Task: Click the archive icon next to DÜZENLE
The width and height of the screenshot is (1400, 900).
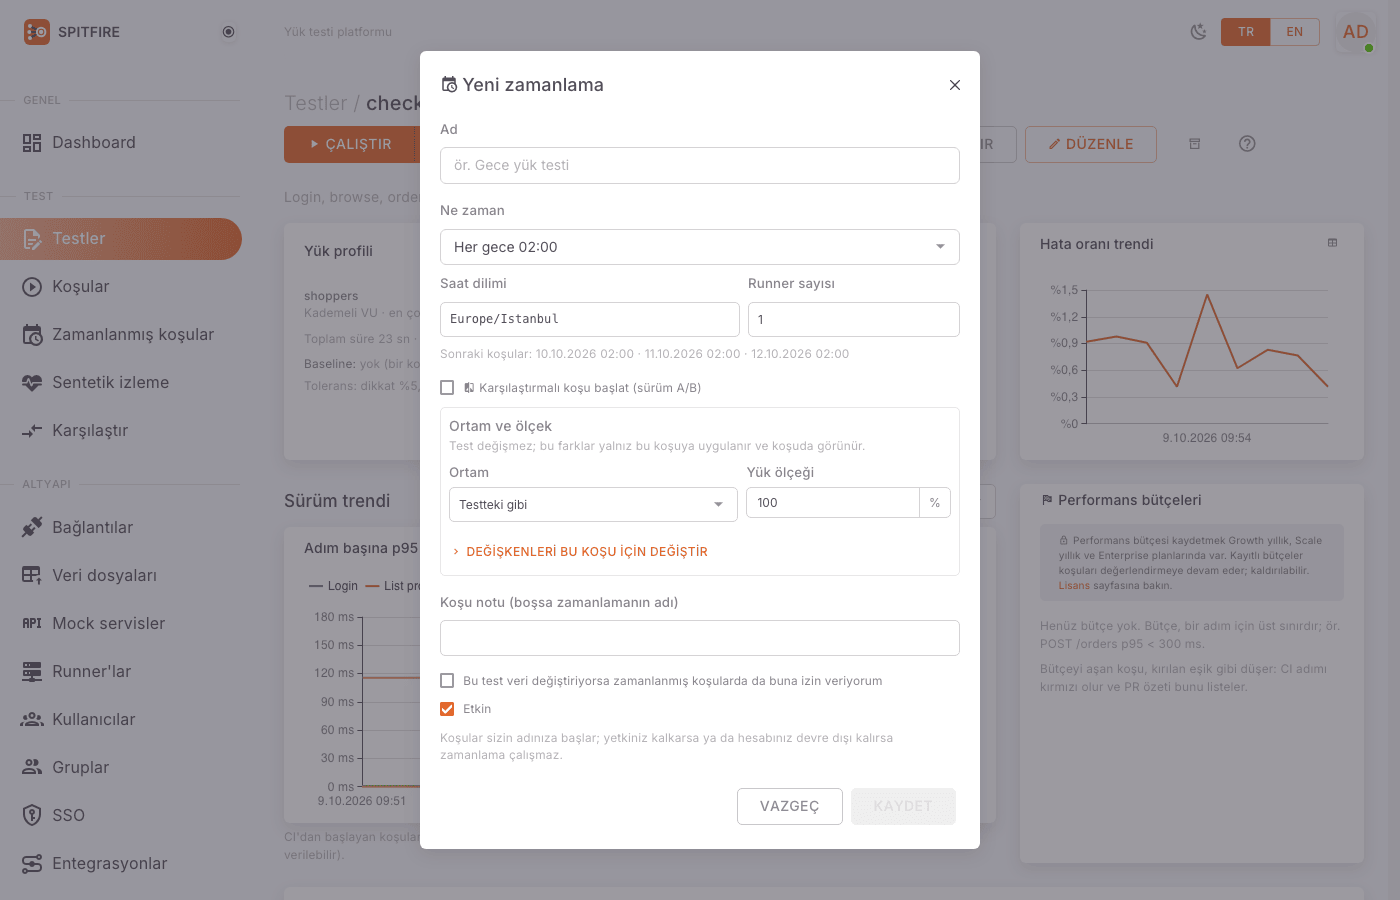Action: (1194, 144)
